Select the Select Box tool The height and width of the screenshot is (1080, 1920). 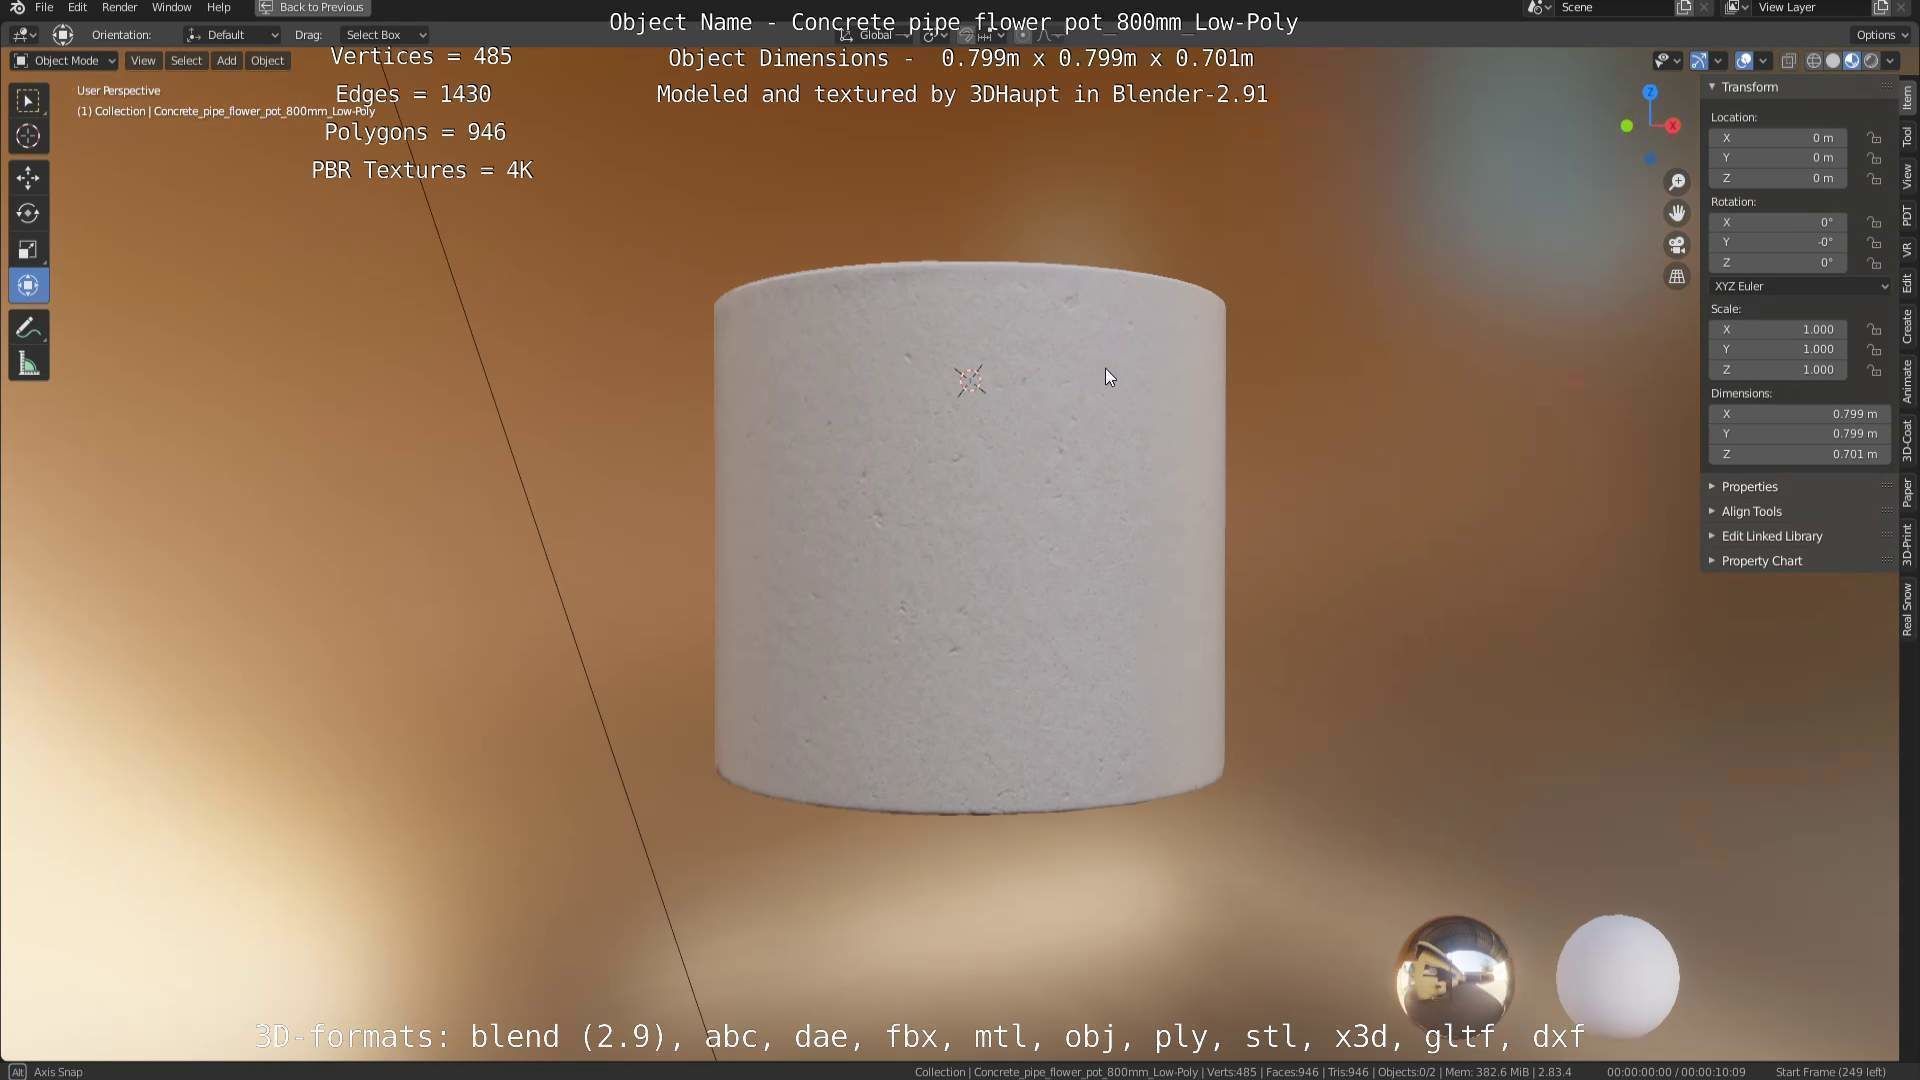click(x=28, y=100)
